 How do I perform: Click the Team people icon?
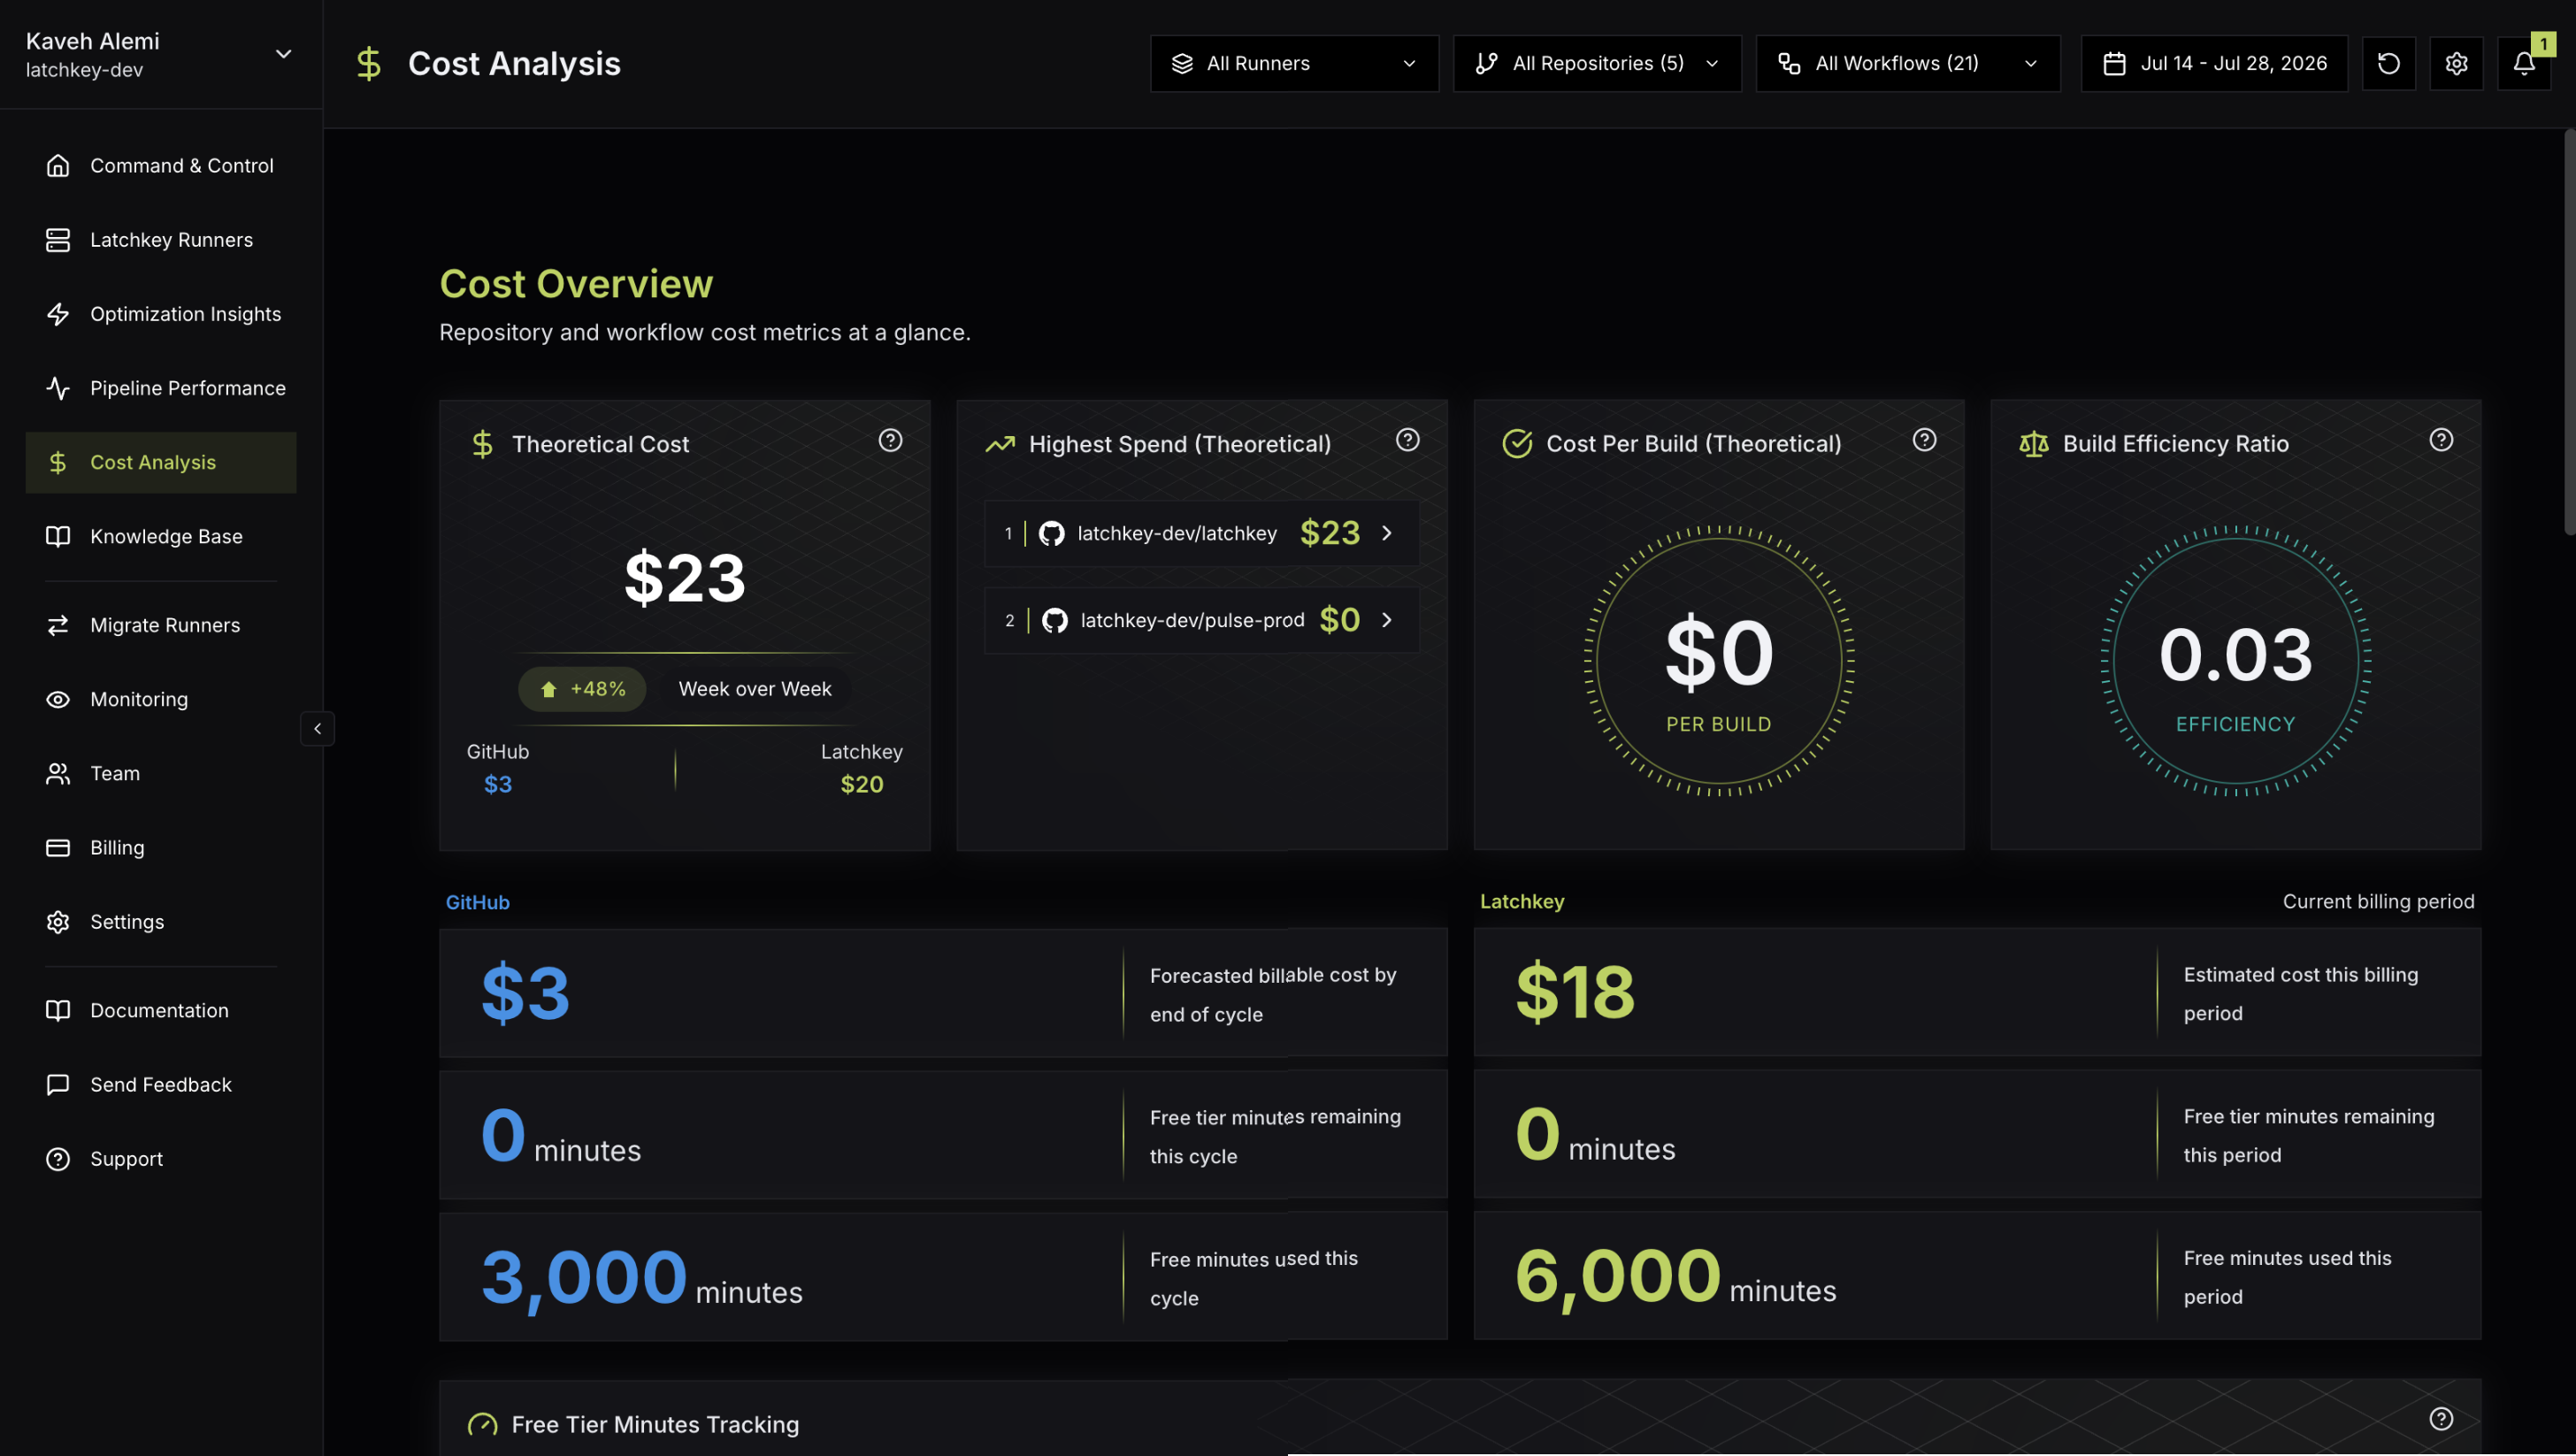pos(58,773)
